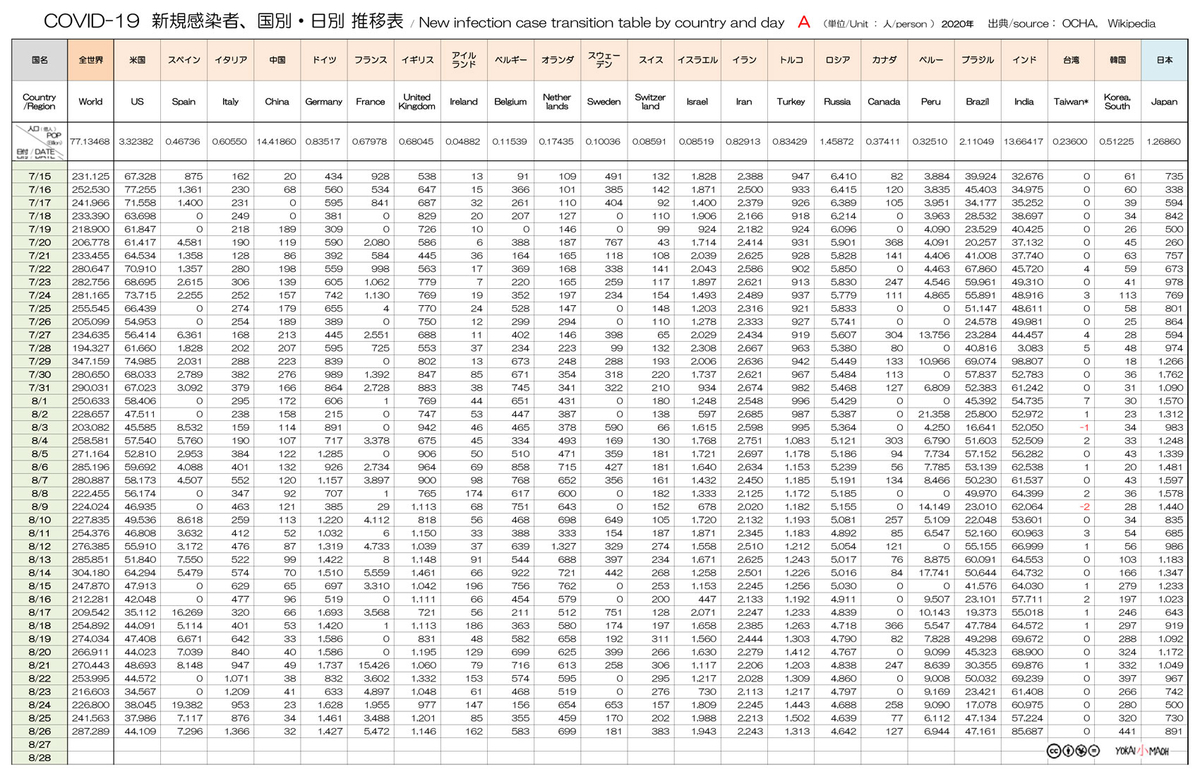
Task: Select the 7/31 date row header
Action: tap(39, 386)
